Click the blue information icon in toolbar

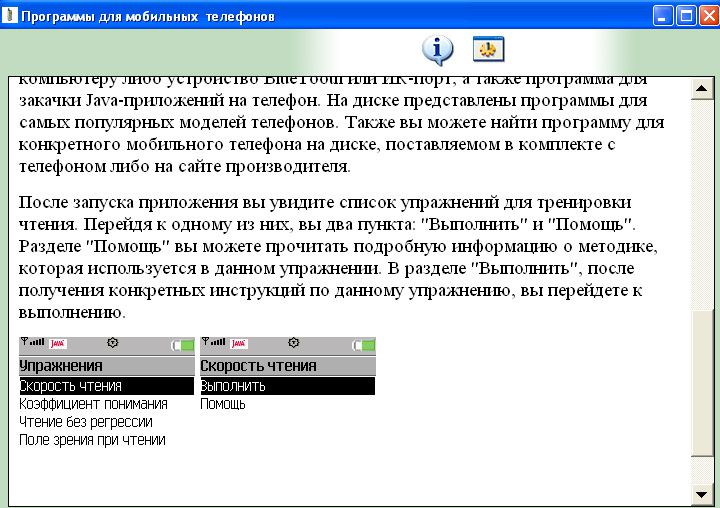438,49
